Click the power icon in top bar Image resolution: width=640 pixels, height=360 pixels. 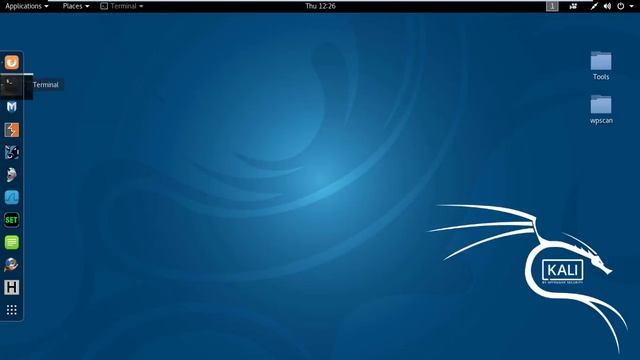pyautogui.click(x=620, y=6)
